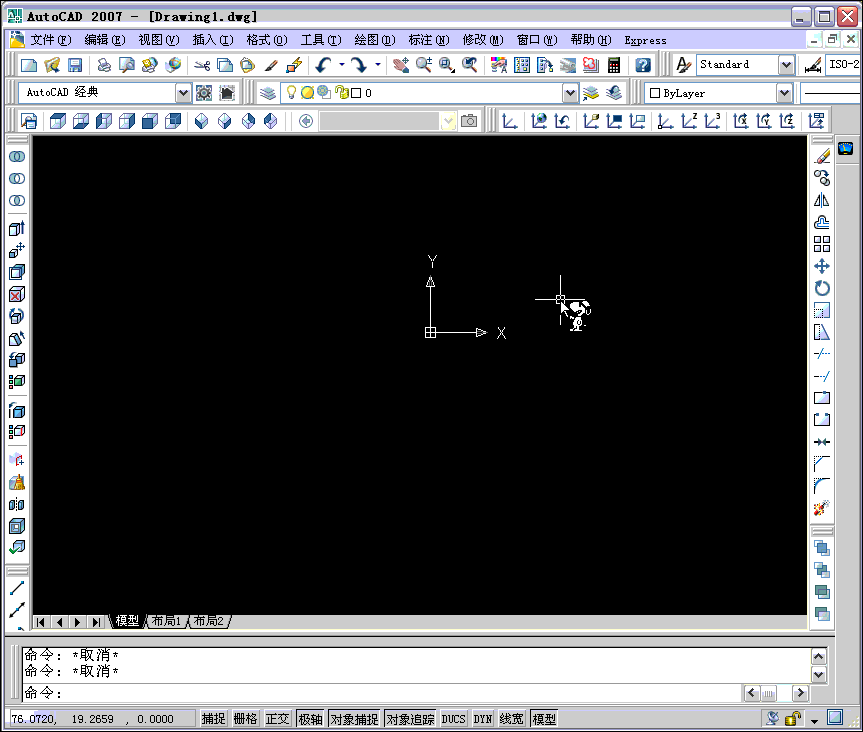
Task: Expand the view toolbar named views dropdown
Action: pos(449,121)
